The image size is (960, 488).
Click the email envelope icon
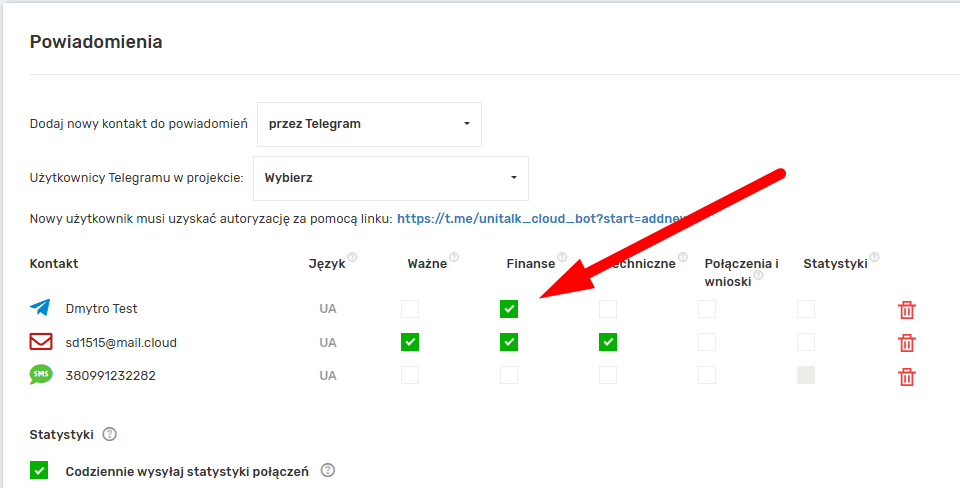(40, 343)
